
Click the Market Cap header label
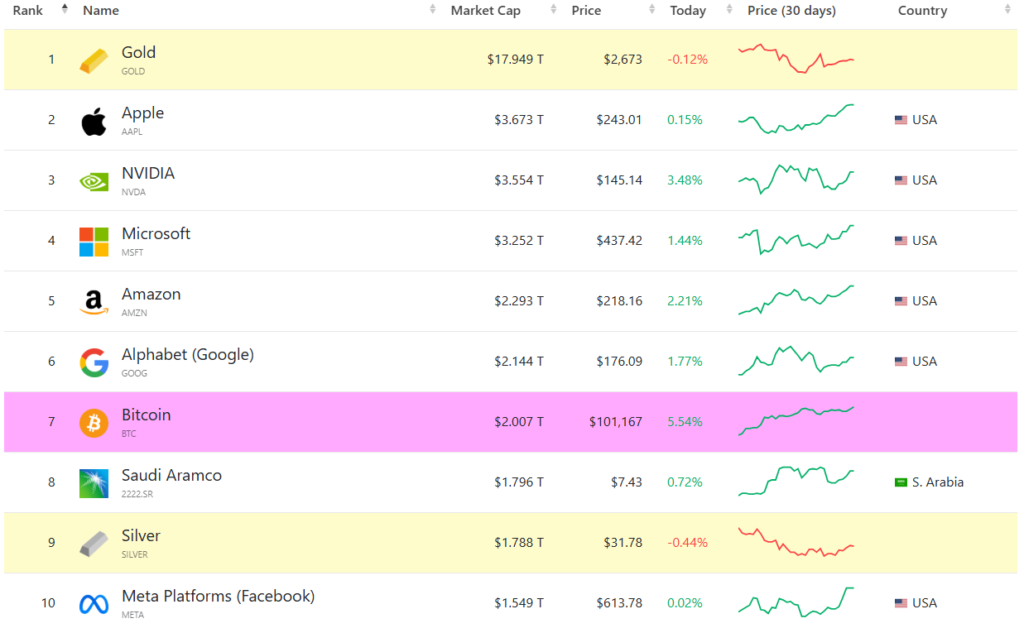[x=485, y=10]
